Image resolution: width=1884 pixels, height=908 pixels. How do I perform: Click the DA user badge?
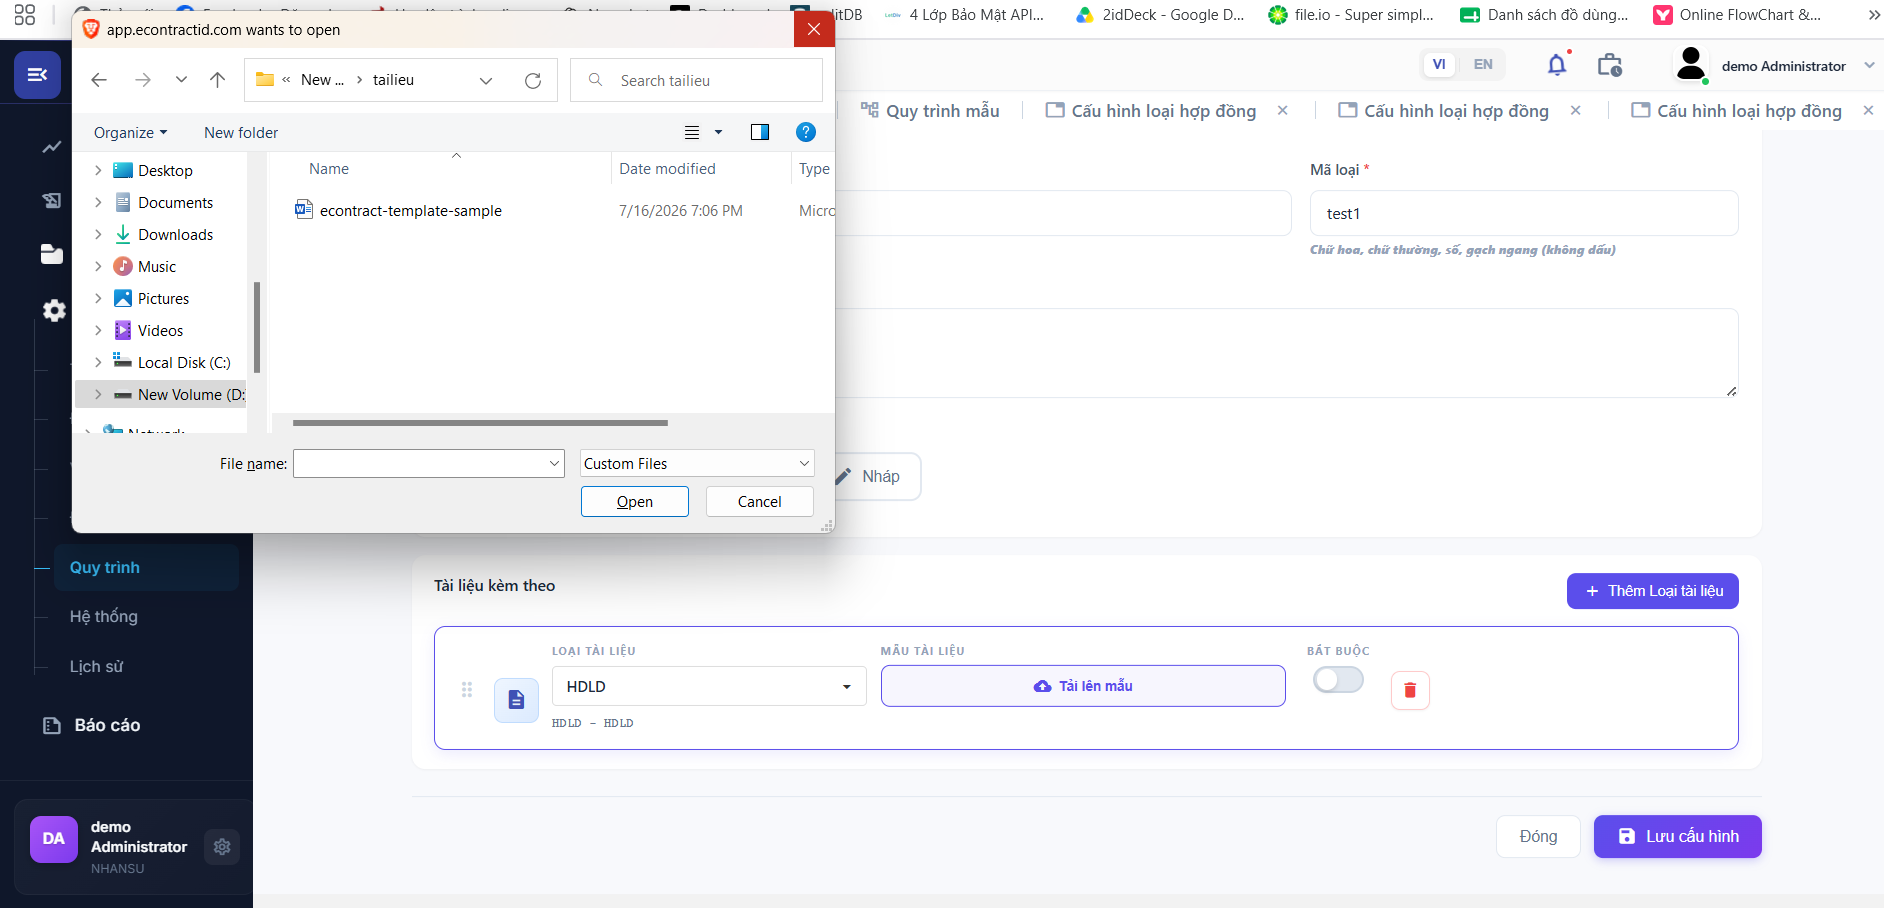pos(54,839)
